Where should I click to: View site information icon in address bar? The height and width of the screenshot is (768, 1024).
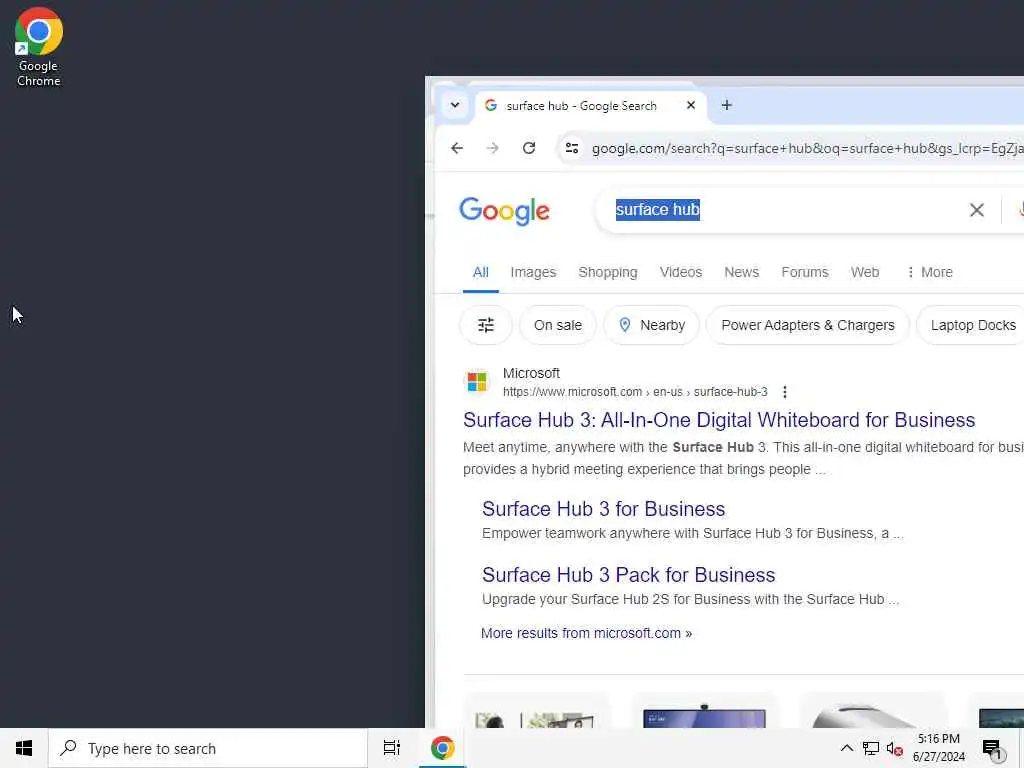pyautogui.click(x=572, y=148)
